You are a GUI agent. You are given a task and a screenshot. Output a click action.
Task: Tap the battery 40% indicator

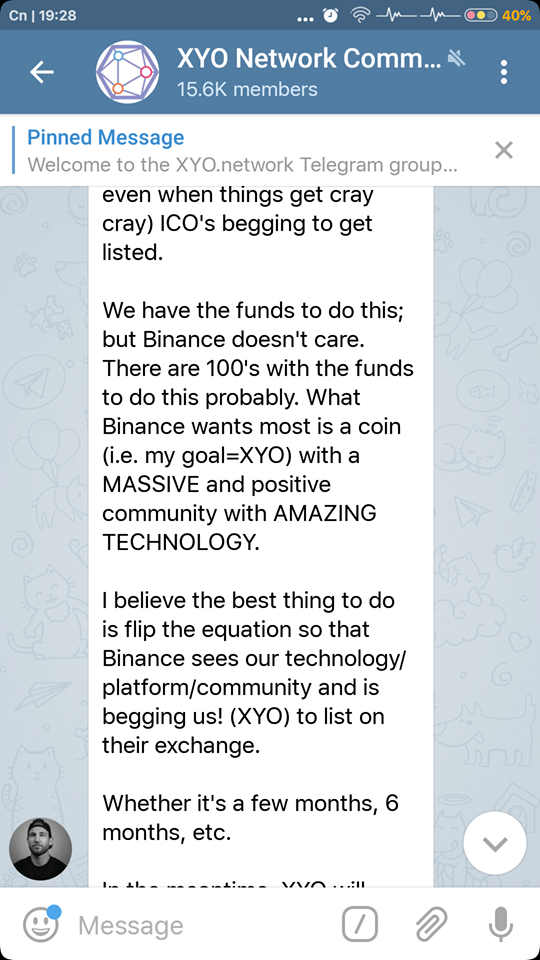point(498,16)
